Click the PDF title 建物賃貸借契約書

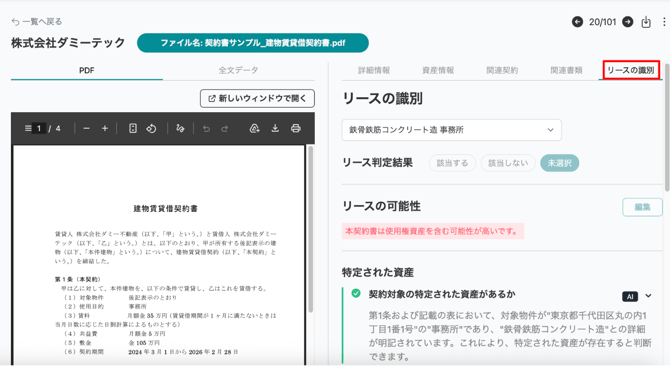[165, 208]
